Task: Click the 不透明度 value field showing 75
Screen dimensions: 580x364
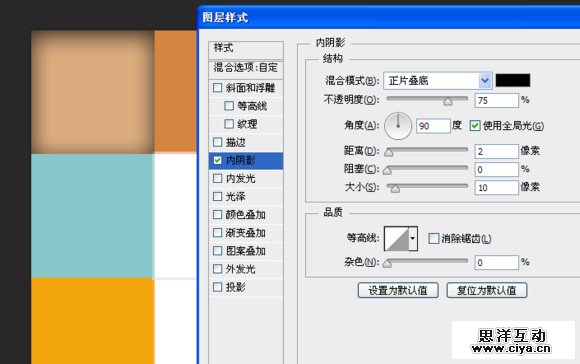Action: (496, 100)
